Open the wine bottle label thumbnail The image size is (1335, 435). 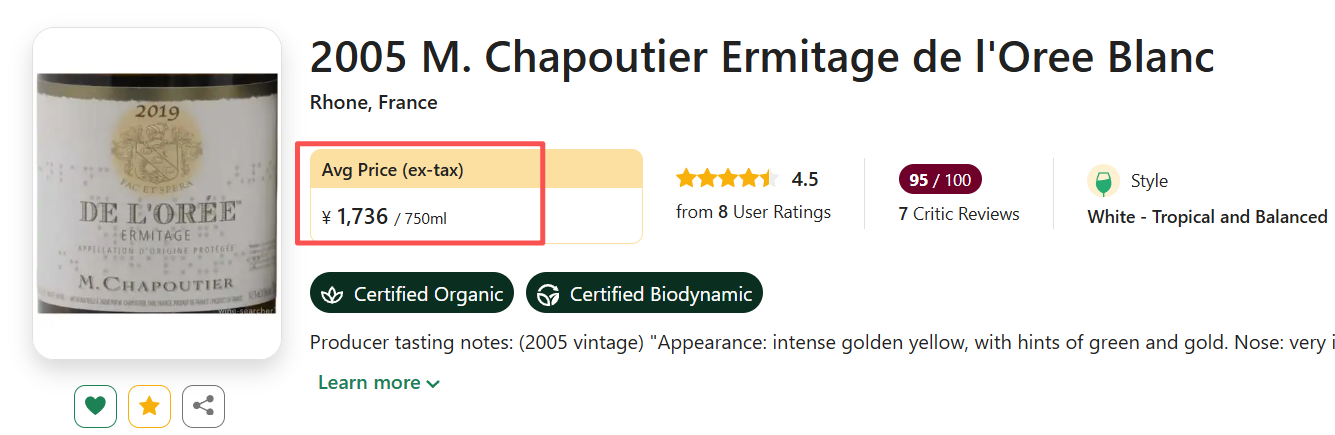point(157,193)
